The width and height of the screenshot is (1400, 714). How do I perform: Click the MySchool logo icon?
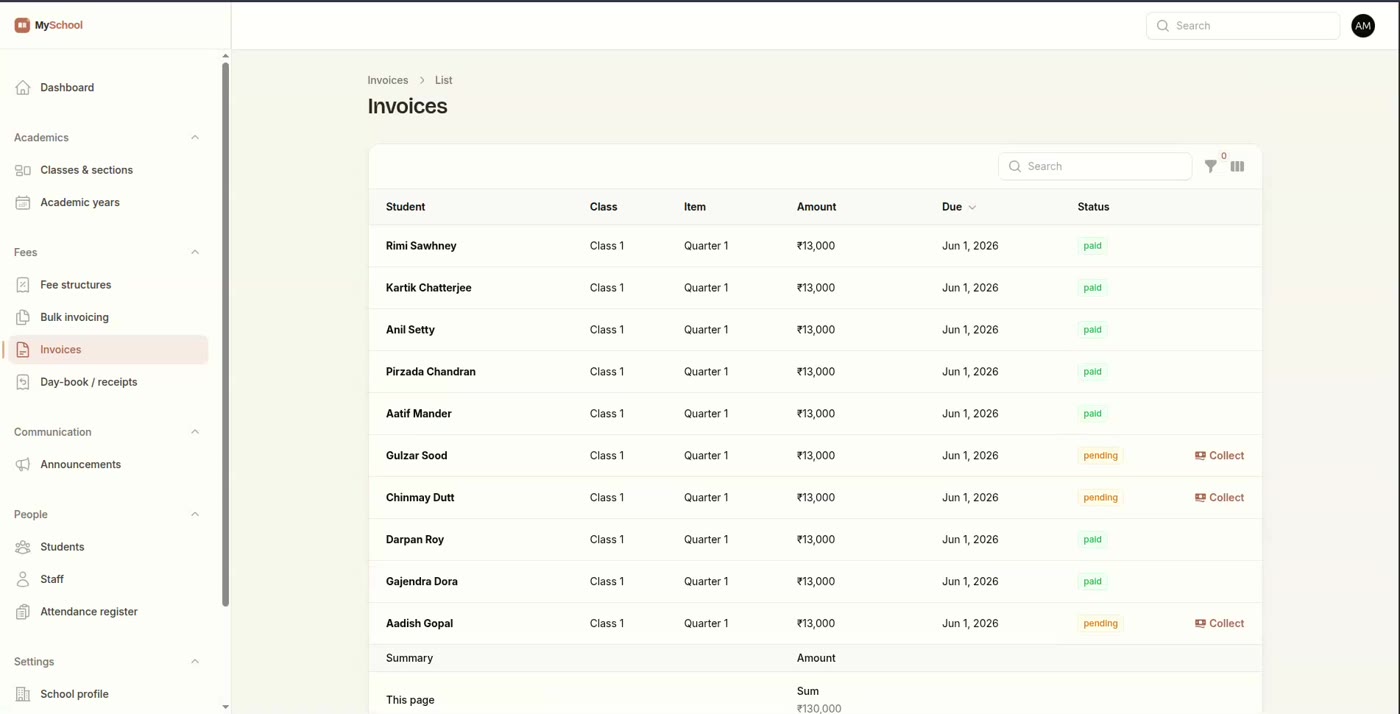[22, 25]
